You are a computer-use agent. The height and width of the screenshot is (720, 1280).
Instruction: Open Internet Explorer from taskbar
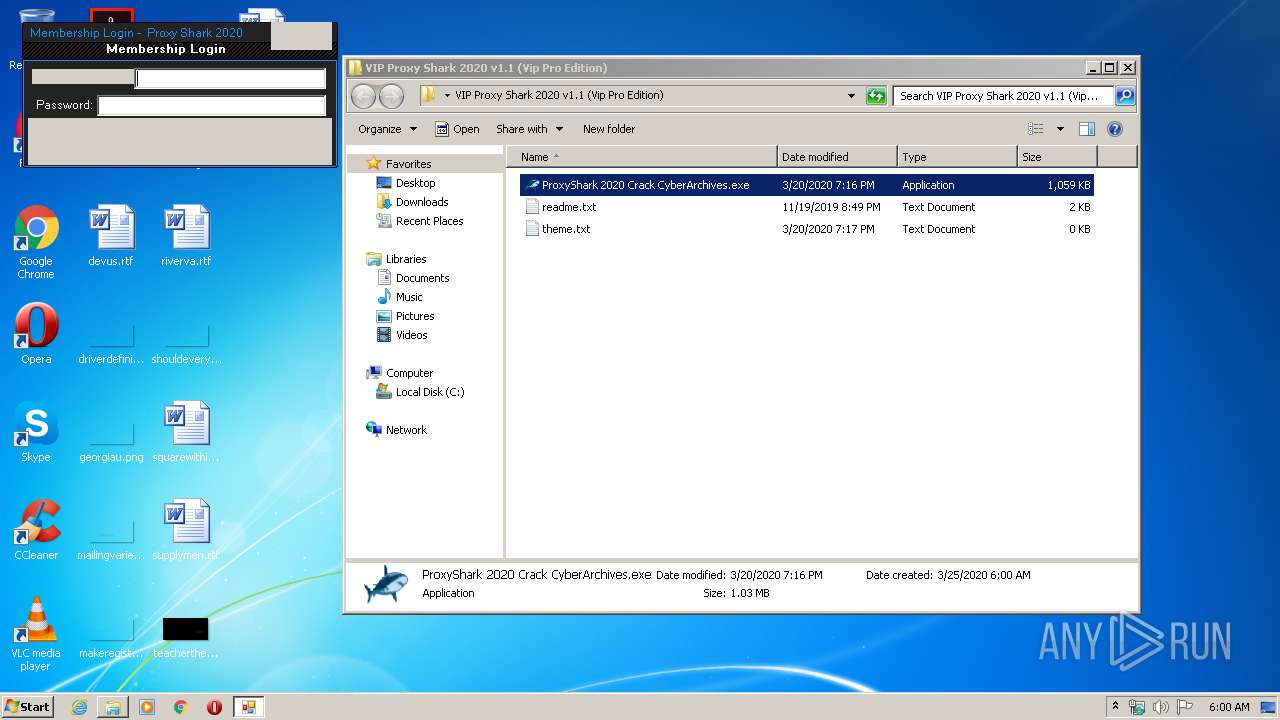coord(79,707)
